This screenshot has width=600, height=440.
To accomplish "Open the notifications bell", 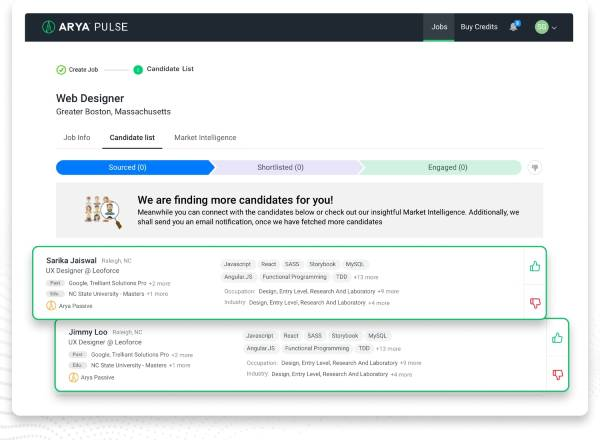I will pyautogui.click(x=514, y=26).
